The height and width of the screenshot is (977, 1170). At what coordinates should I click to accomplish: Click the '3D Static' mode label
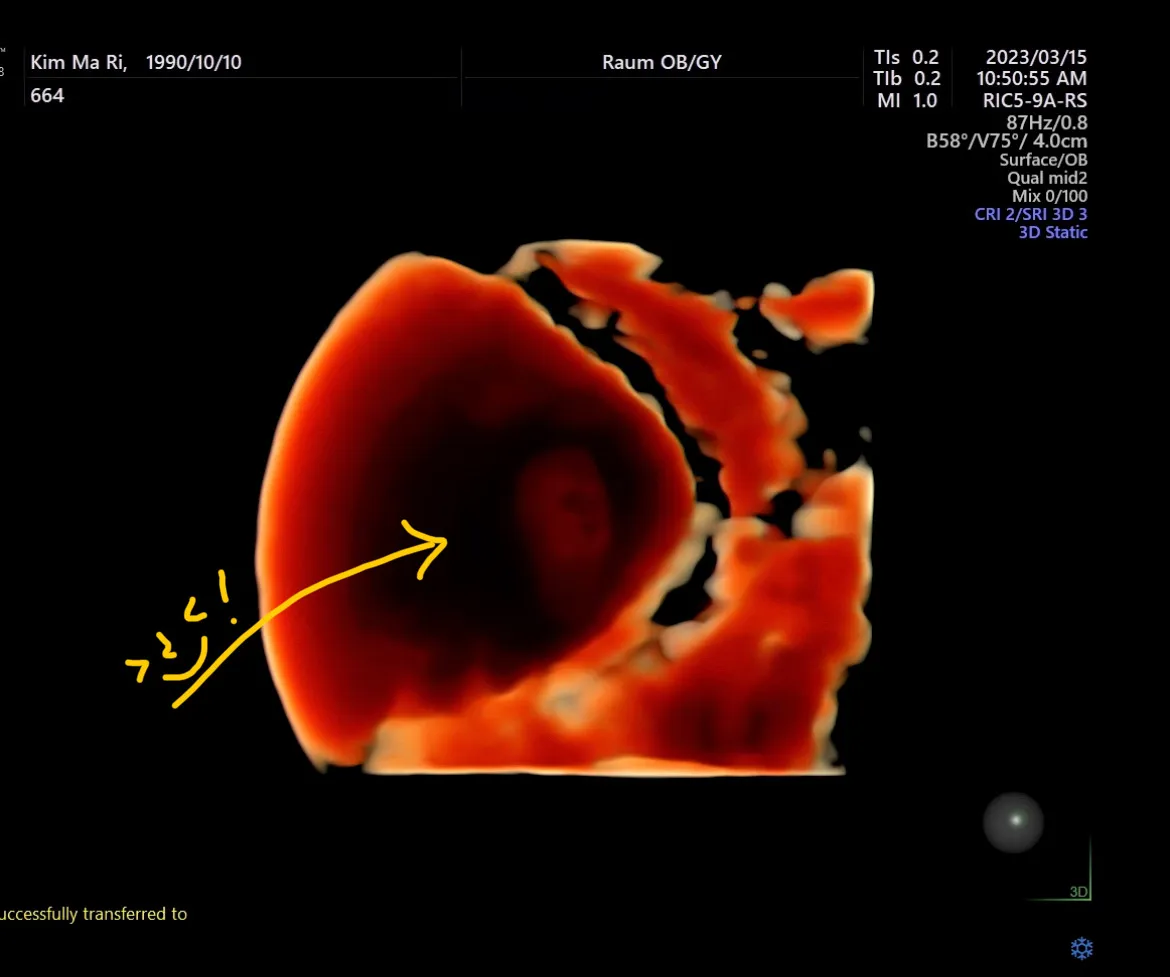tap(1053, 232)
